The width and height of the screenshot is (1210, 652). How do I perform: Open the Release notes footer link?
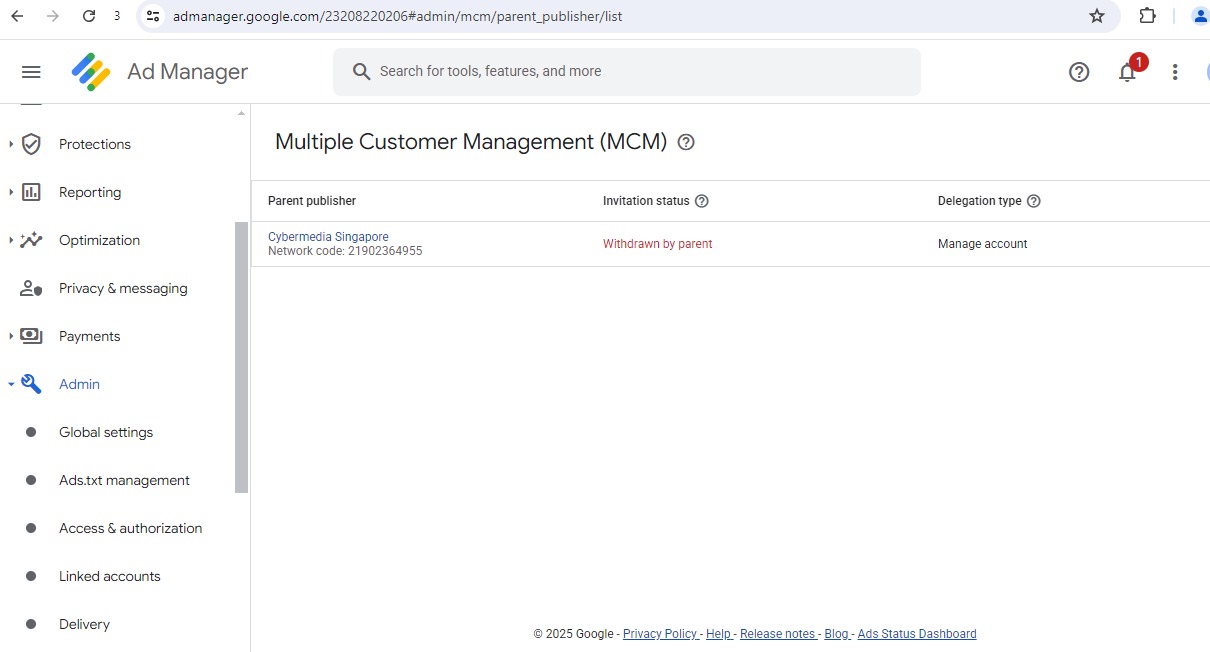(777, 634)
